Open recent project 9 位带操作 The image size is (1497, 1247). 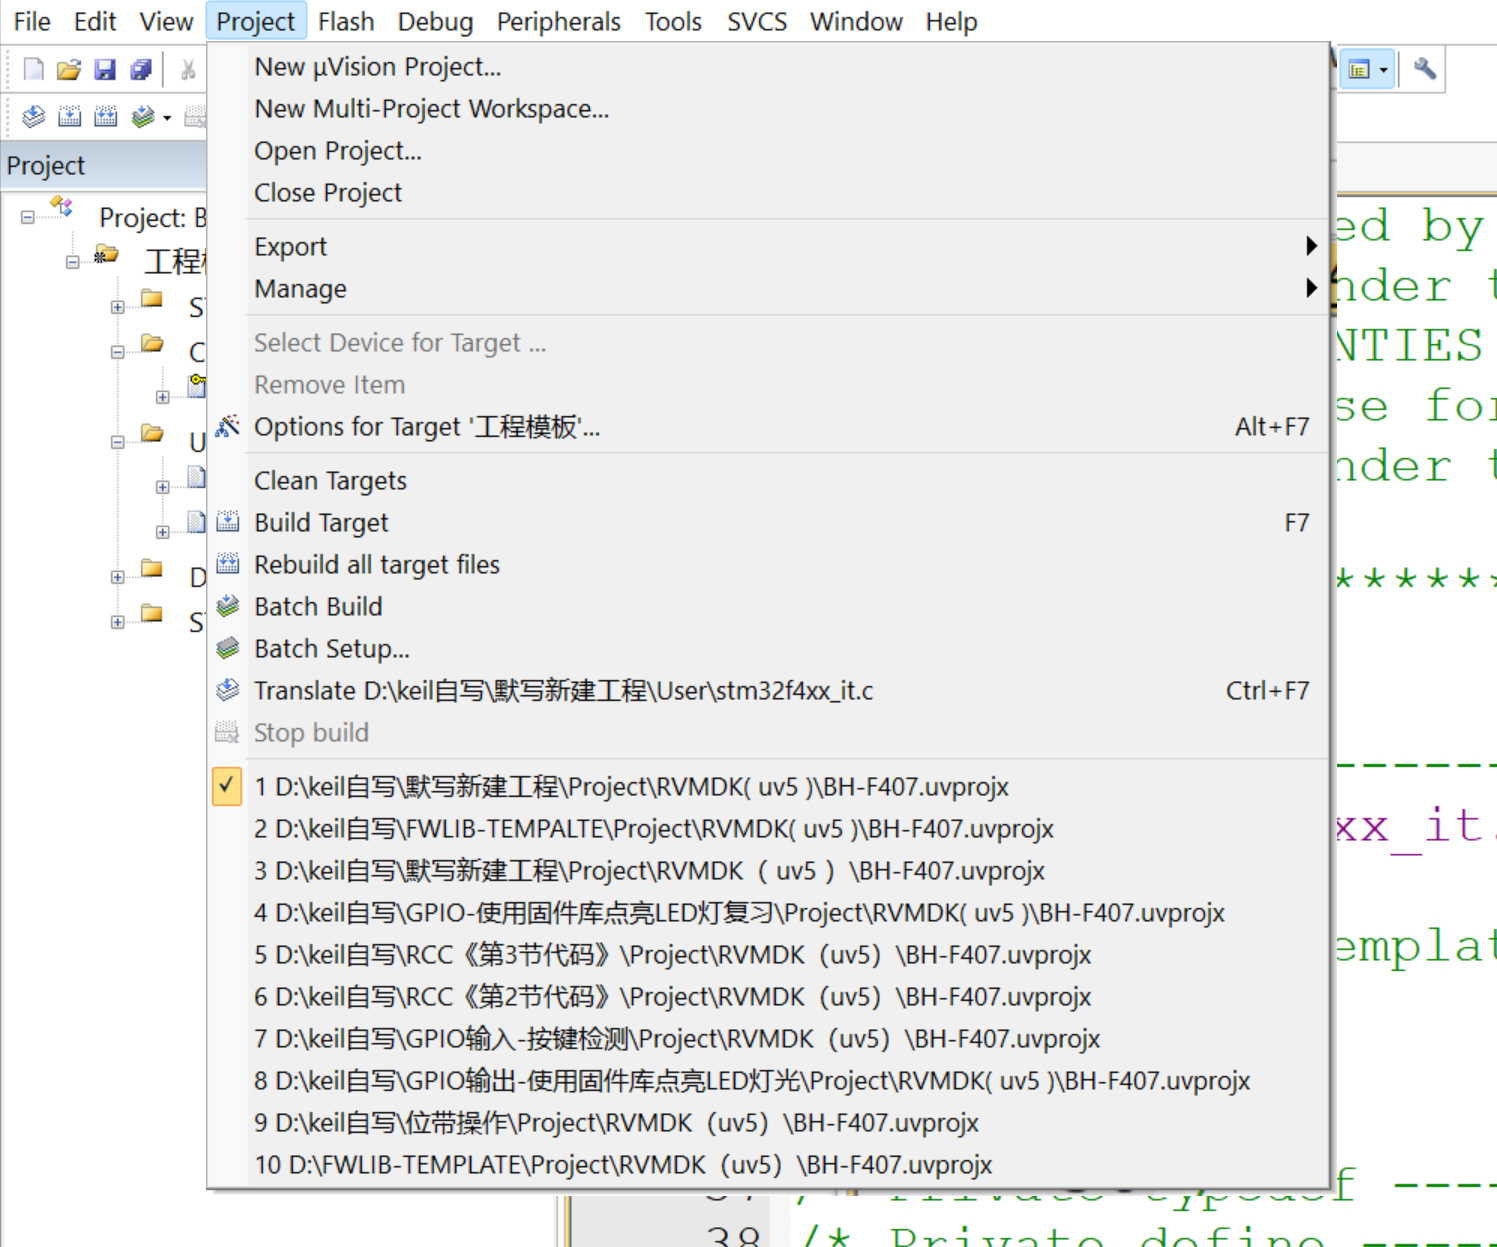[768, 1122]
